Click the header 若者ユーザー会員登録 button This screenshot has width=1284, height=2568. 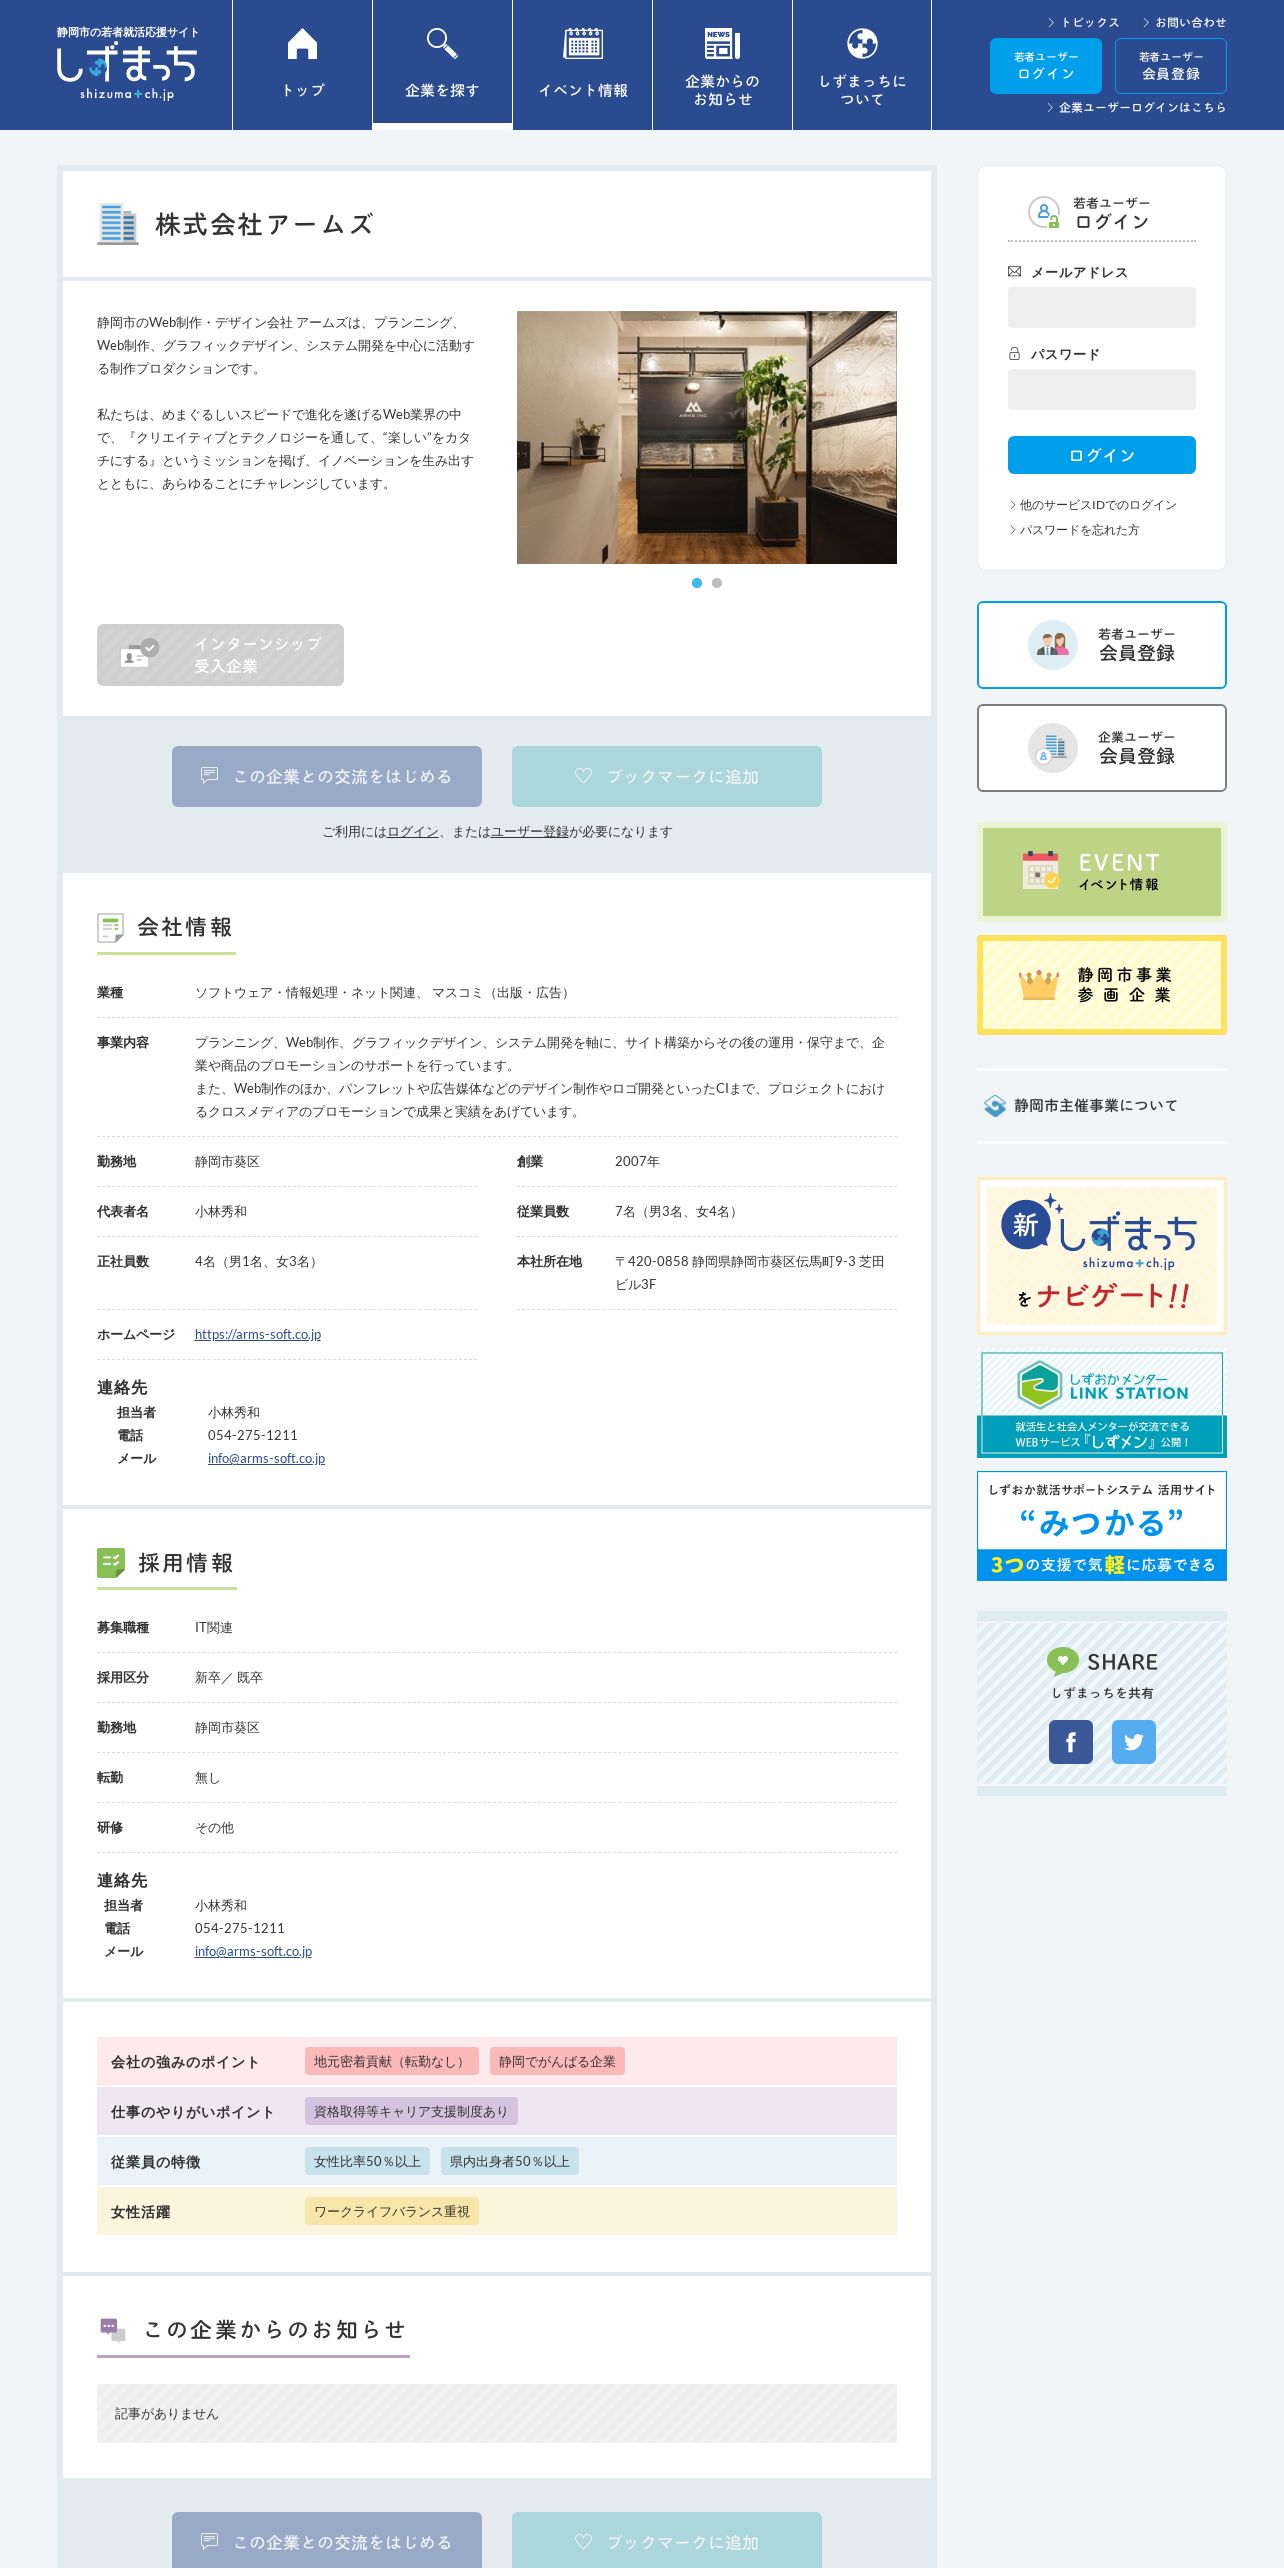tap(1171, 66)
